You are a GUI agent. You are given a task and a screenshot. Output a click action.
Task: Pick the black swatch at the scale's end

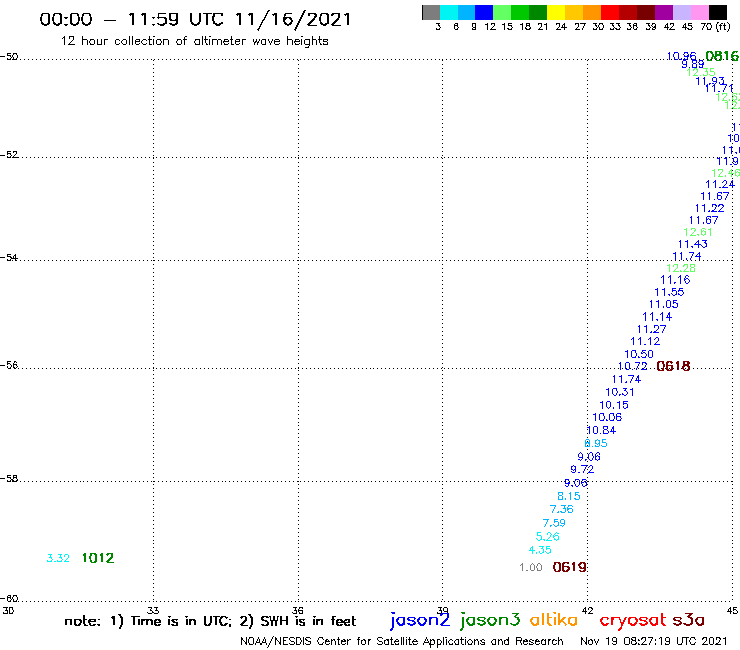coord(718,12)
